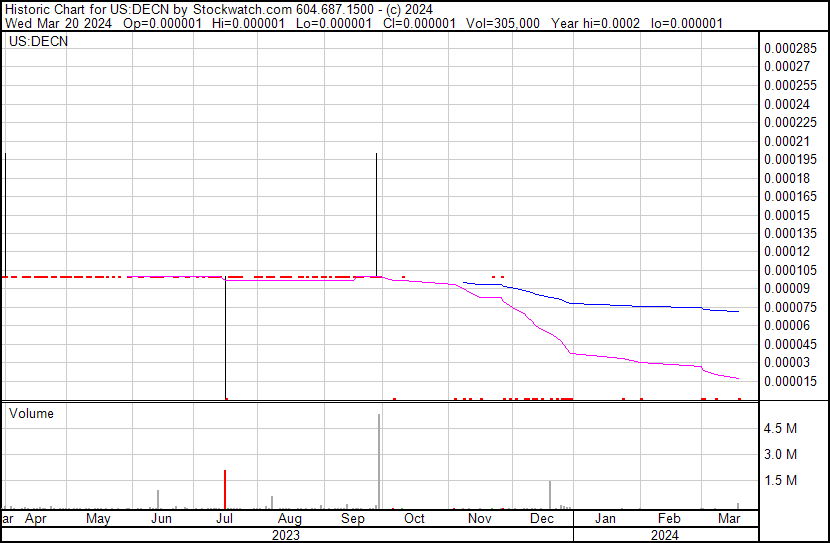Choose the 2024 year label

coord(665,535)
